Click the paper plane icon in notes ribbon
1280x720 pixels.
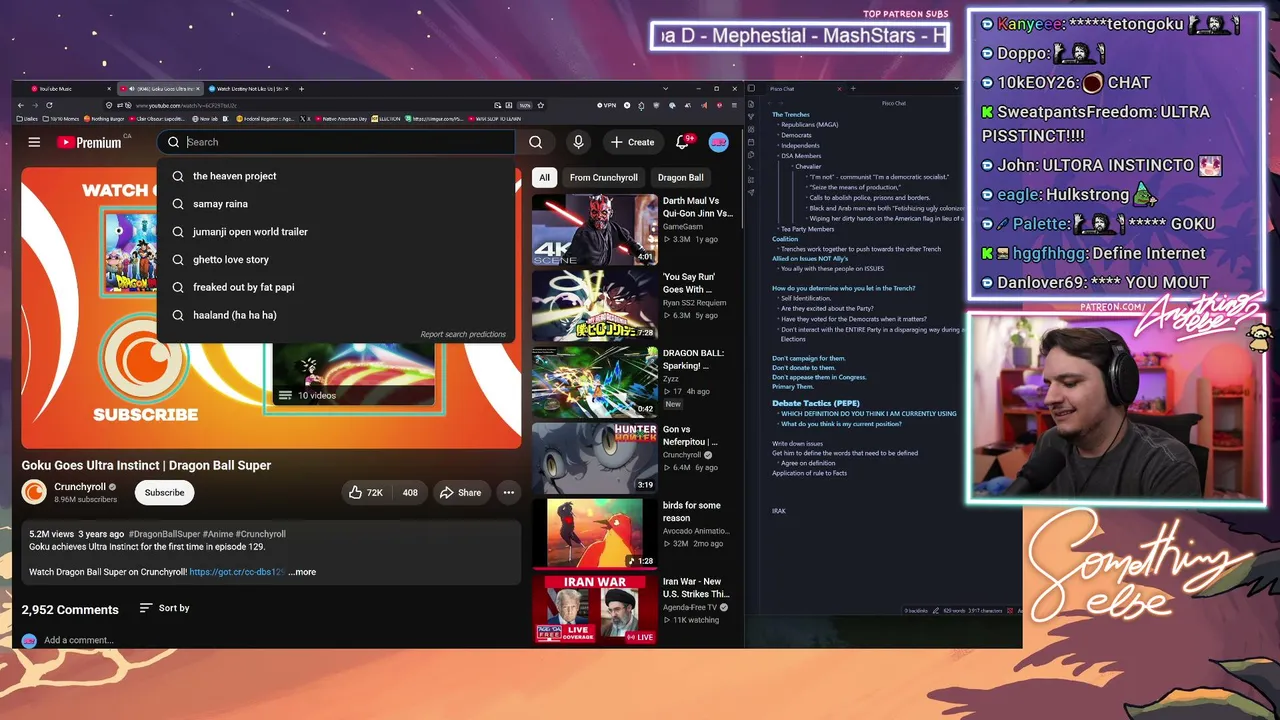click(x=751, y=193)
